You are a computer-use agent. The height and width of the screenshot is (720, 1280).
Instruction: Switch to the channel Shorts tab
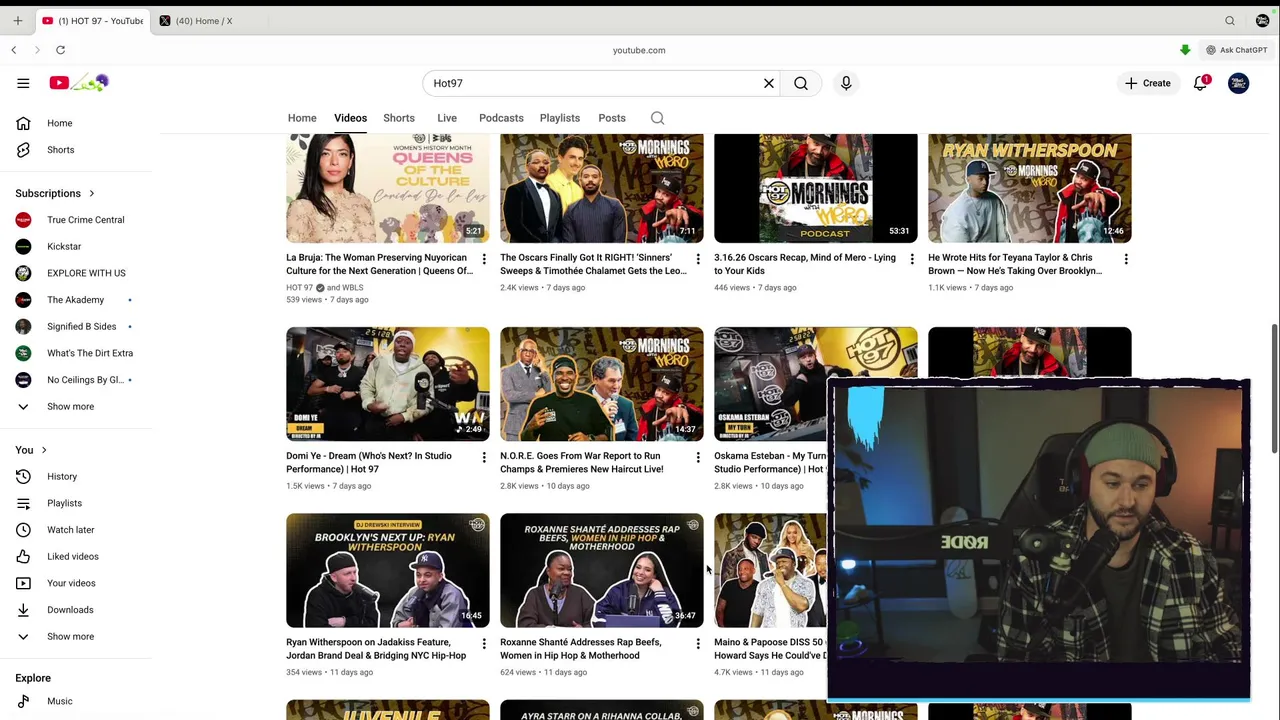[399, 118]
